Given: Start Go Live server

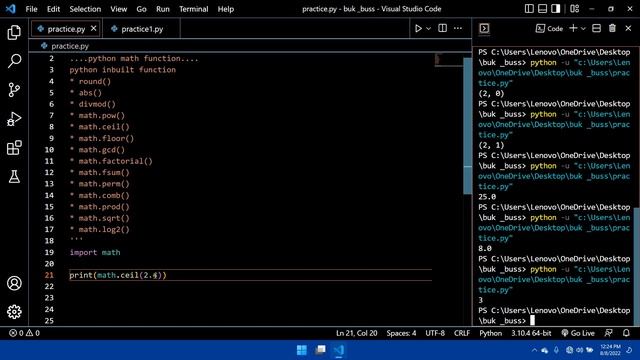Looking at the screenshot, I should tap(578, 333).
